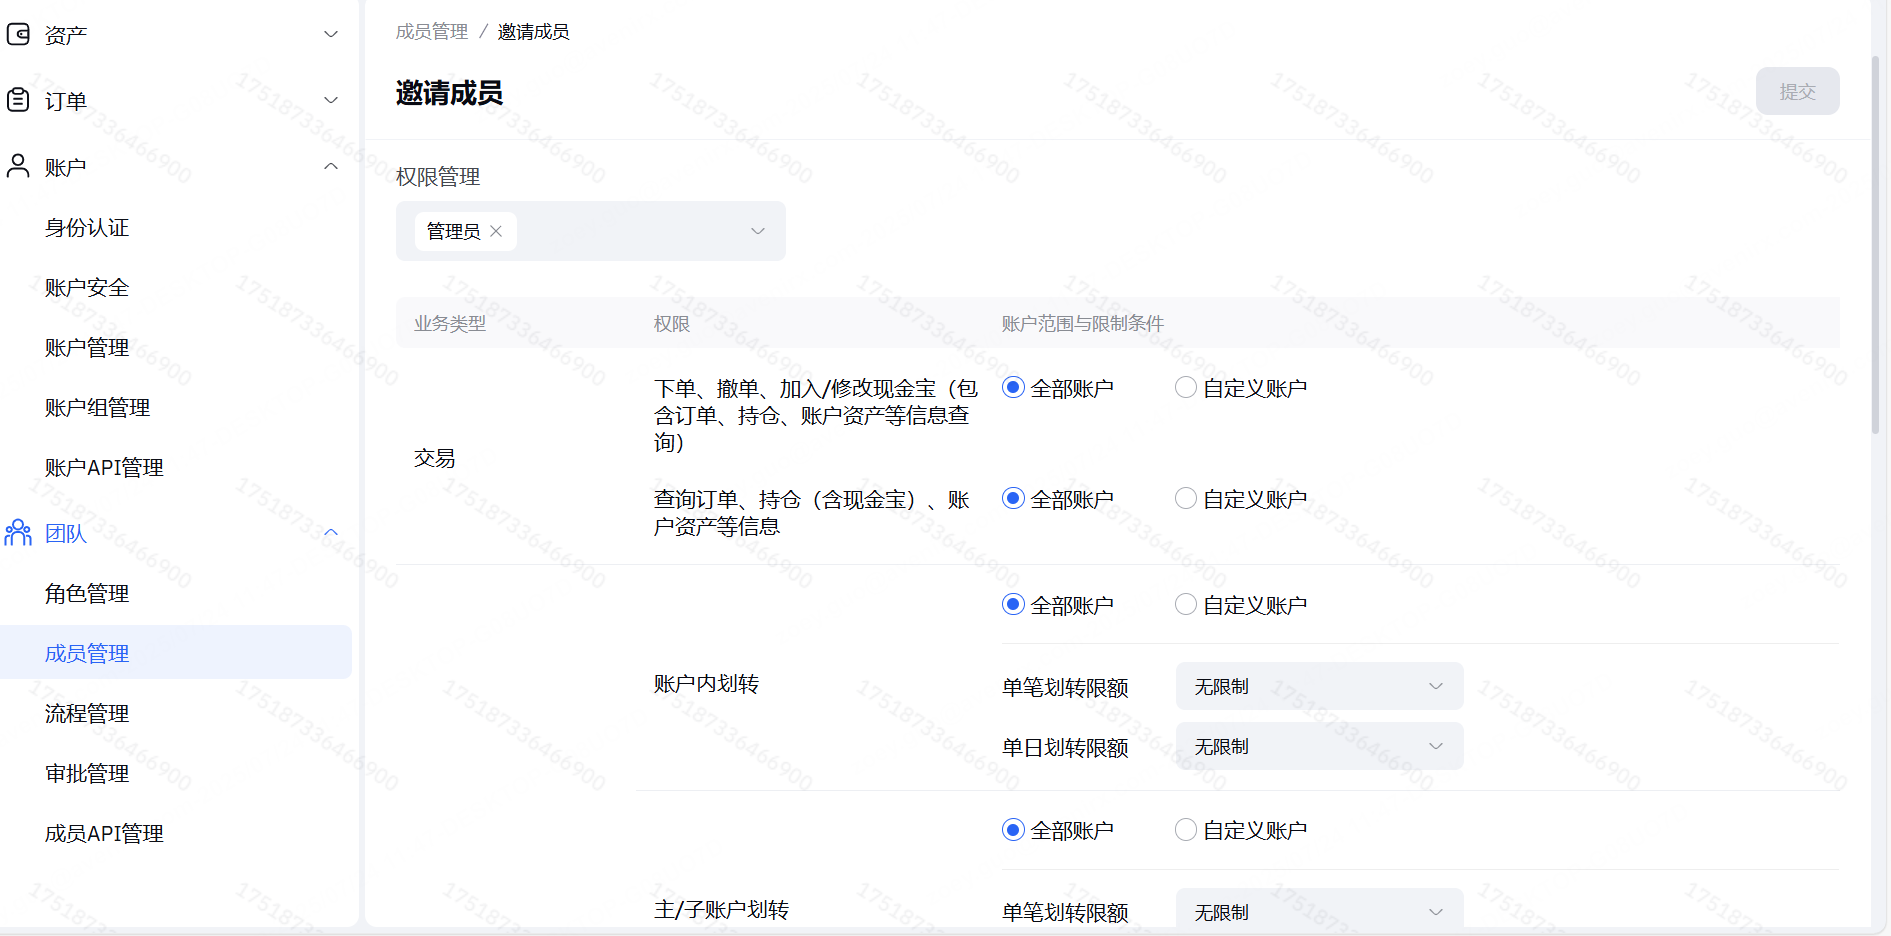Go to 账户API管理 menu item
The image size is (1891, 936).
tap(104, 467)
